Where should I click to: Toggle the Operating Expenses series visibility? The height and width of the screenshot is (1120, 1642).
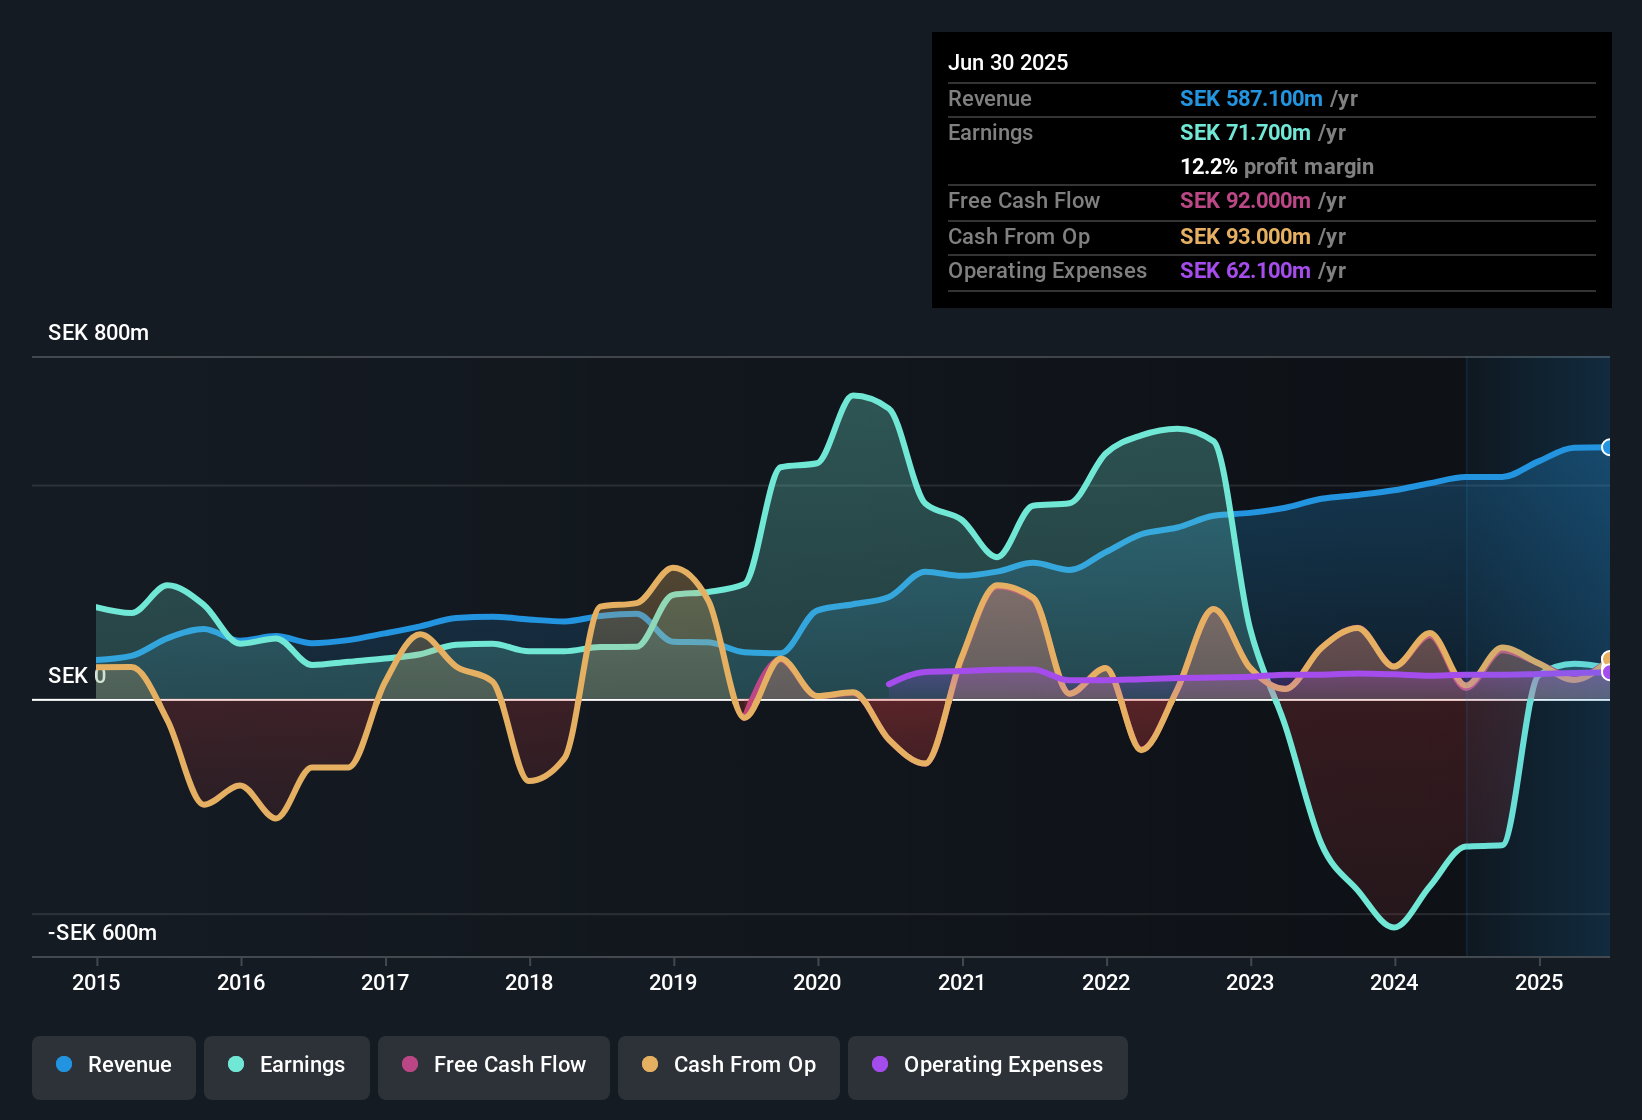987,1065
